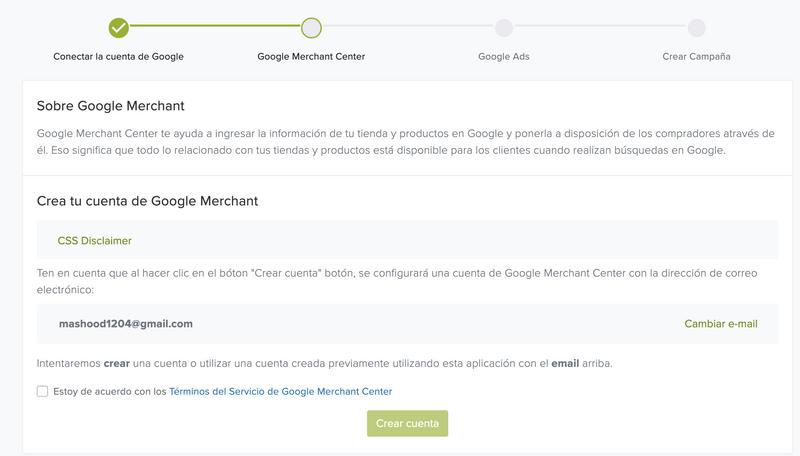Click the Crear cuenta button

click(407, 423)
